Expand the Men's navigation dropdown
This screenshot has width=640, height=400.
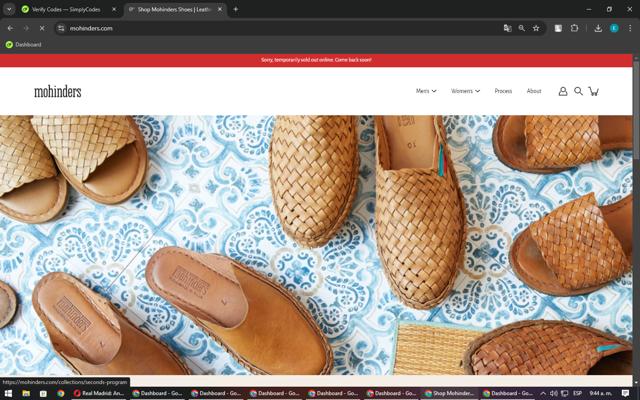426,91
